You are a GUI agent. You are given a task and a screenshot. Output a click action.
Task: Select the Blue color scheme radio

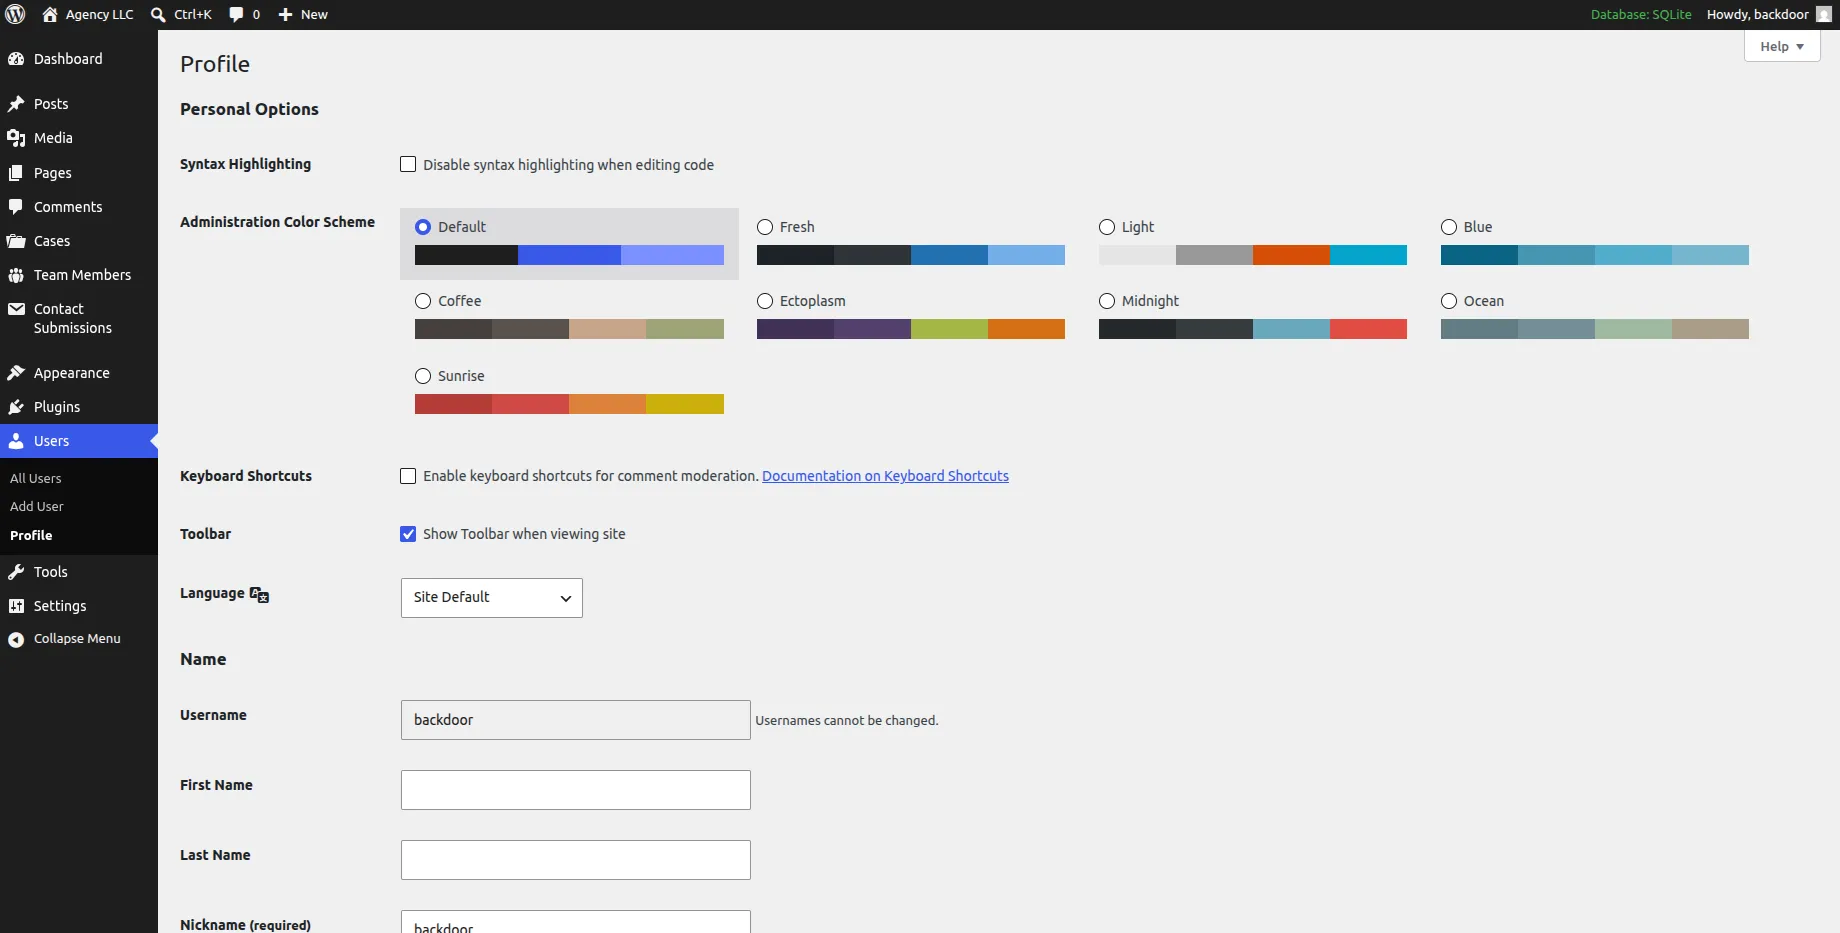click(x=1449, y=227)
